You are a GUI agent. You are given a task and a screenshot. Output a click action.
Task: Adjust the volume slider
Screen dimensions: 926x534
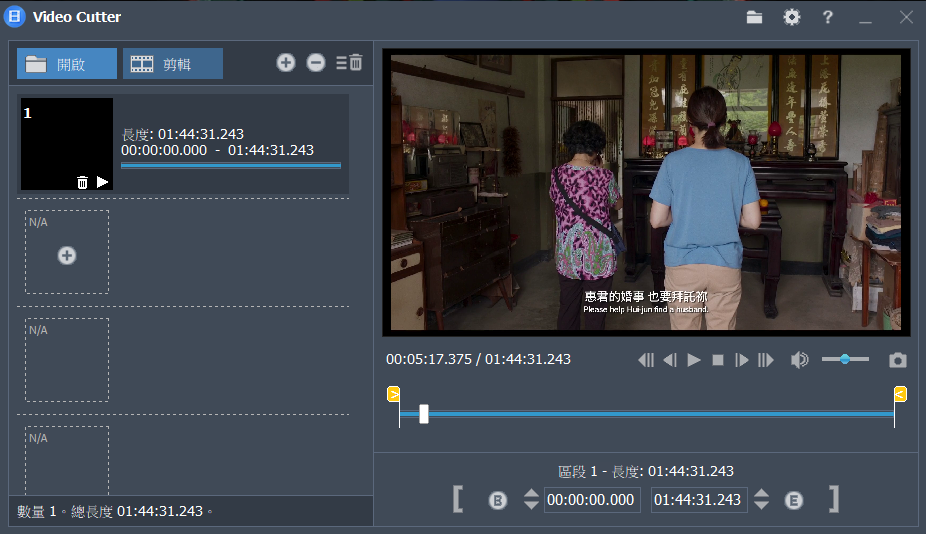tap(845, 359)
